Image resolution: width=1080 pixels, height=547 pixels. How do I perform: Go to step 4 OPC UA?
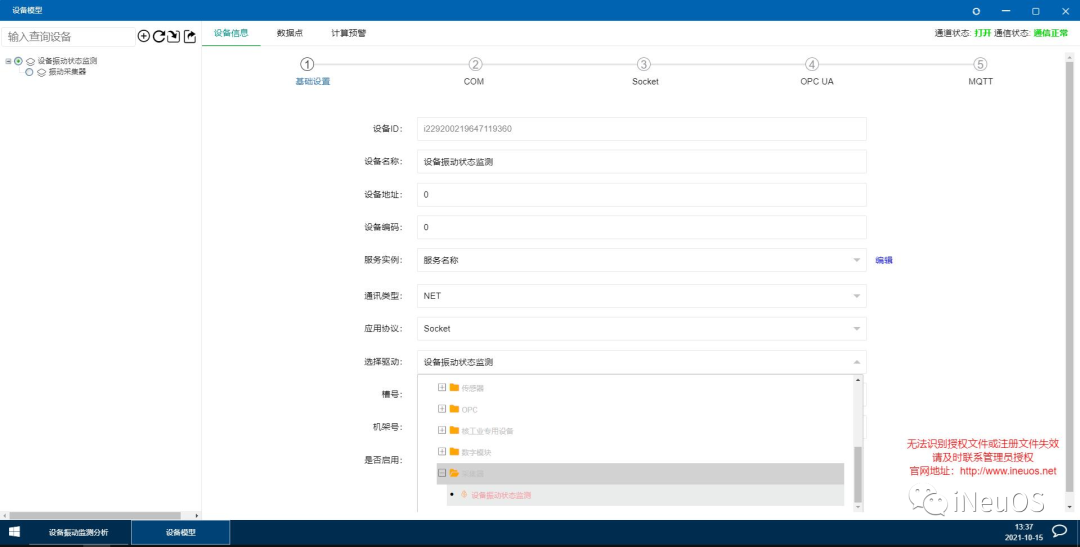coord(812,65)
